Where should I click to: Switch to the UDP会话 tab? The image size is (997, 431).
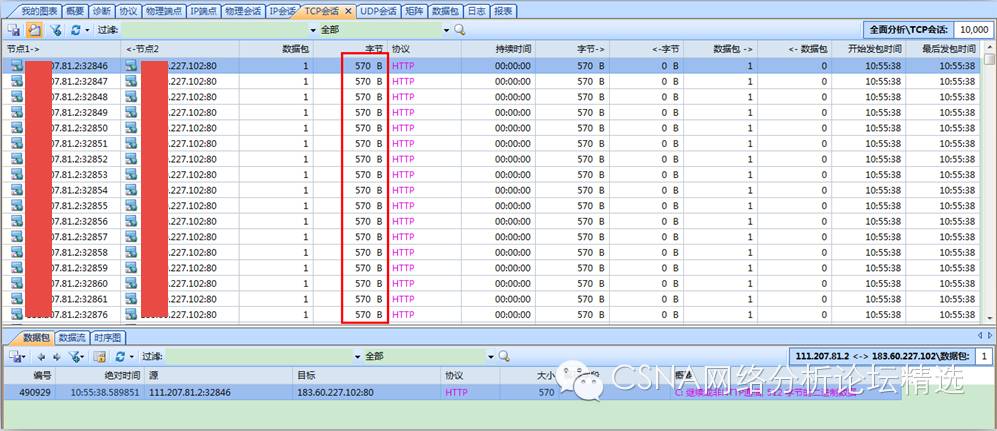pyautogui.click(x=378, y=11)
